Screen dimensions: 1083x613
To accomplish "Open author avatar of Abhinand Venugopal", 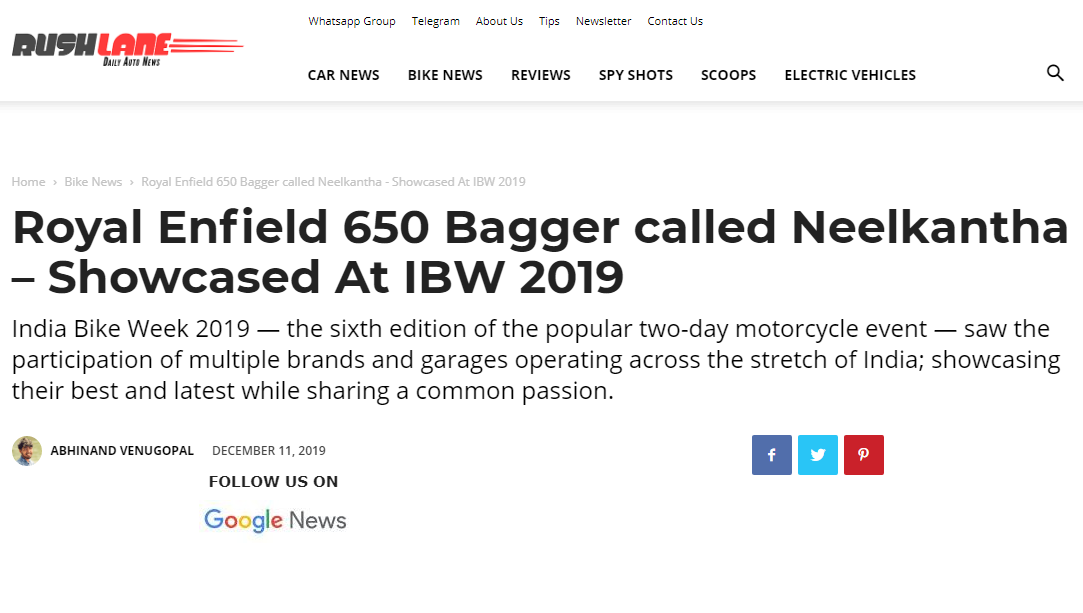I will point(27,451).
